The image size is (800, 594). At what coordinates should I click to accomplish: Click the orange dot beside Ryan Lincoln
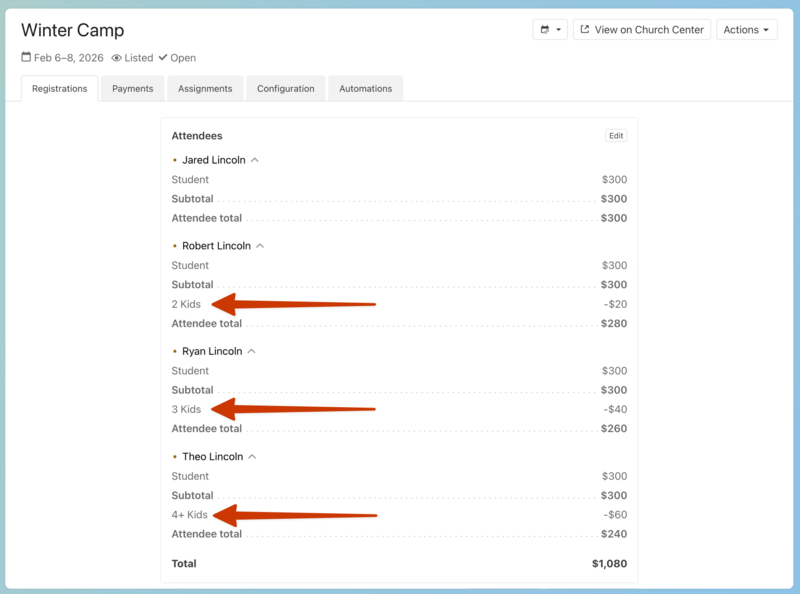click(175, 351)
